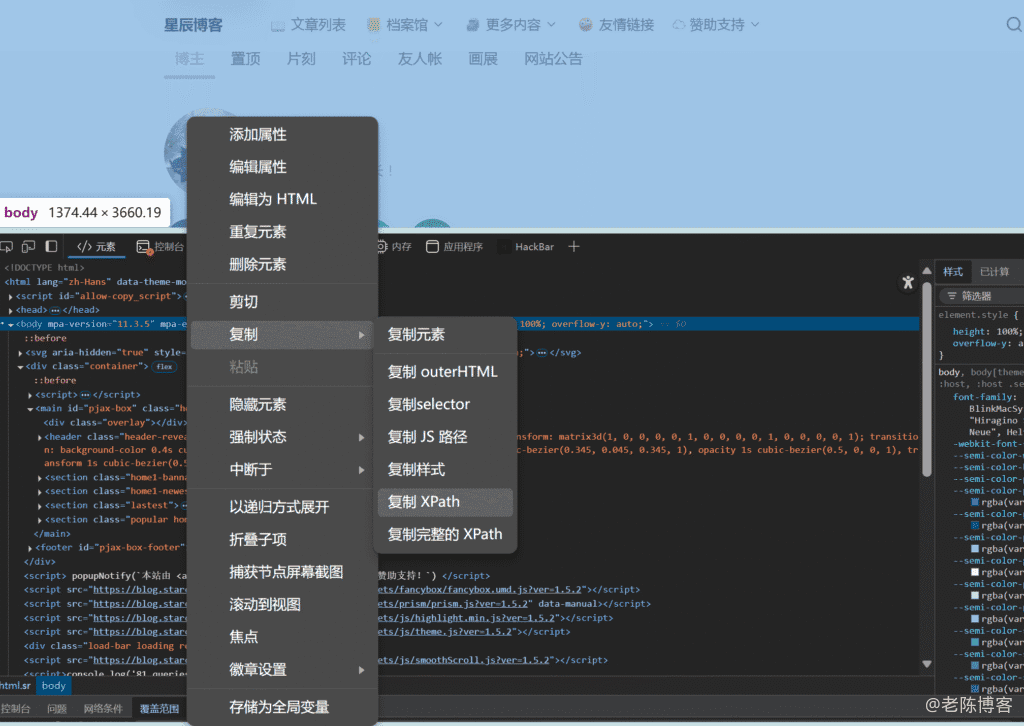Click the 文章列表 icon in site nav
1024x726 pixels.
coord(278,25)
